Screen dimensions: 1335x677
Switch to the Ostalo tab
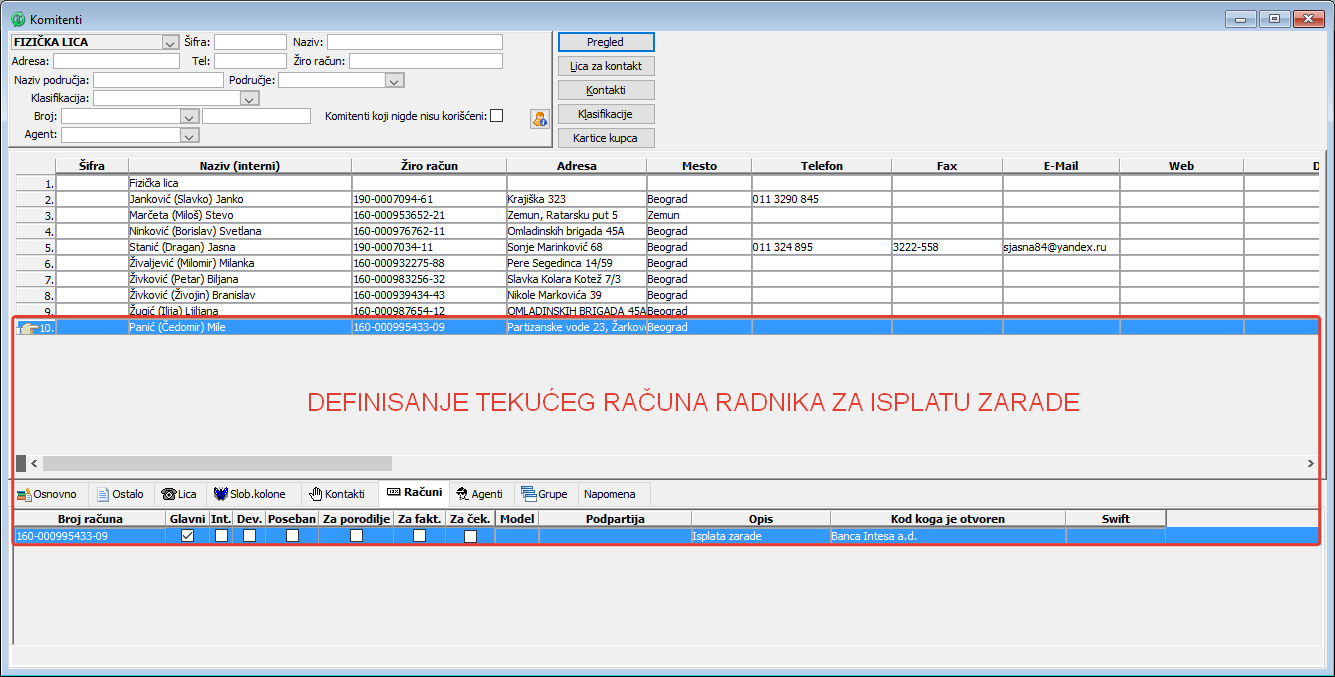tap(120, 494)
